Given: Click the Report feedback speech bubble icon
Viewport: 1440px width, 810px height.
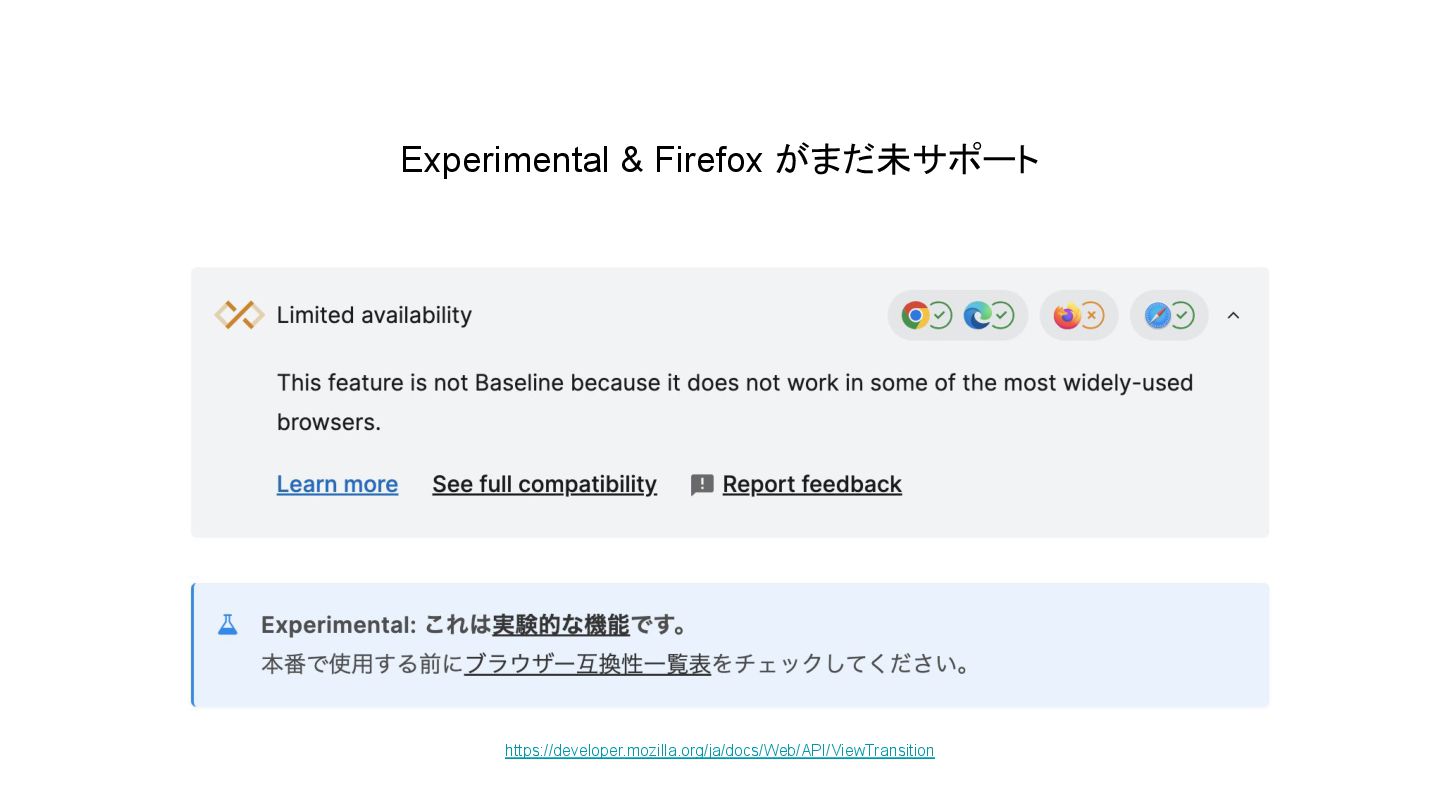Looking at the screenshot, I should (702, 485).
